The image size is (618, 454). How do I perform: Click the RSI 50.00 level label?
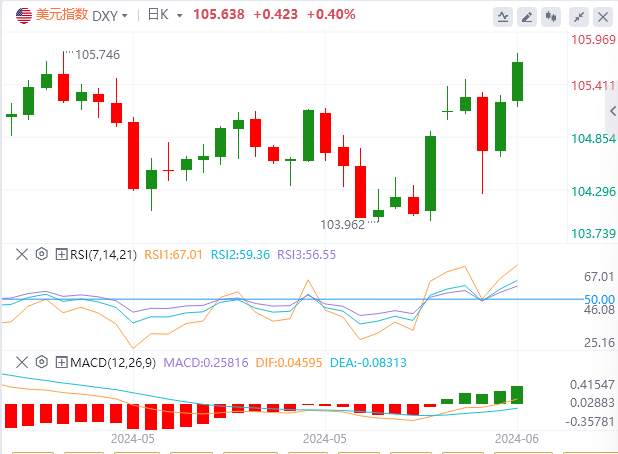click(599, 300)
